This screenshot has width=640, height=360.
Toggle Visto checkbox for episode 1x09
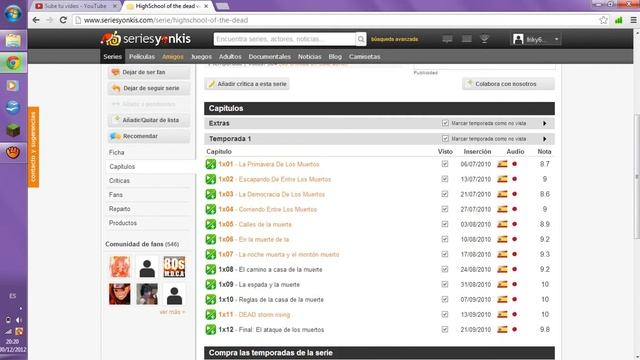tap(445, 284)
